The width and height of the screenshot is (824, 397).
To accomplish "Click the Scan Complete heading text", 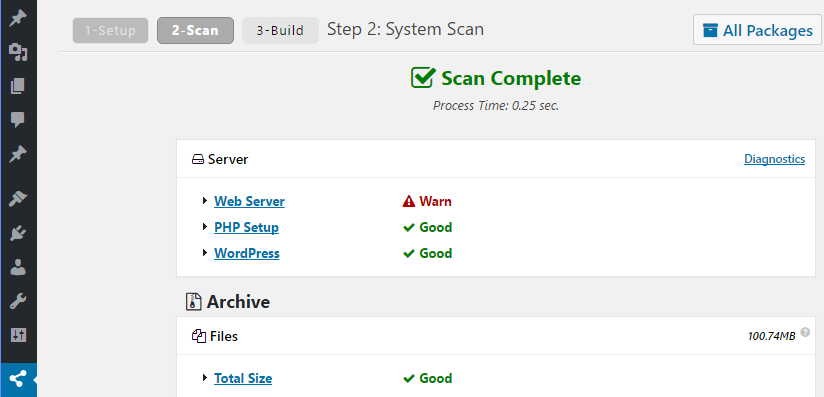I will [x=511, y=78].
